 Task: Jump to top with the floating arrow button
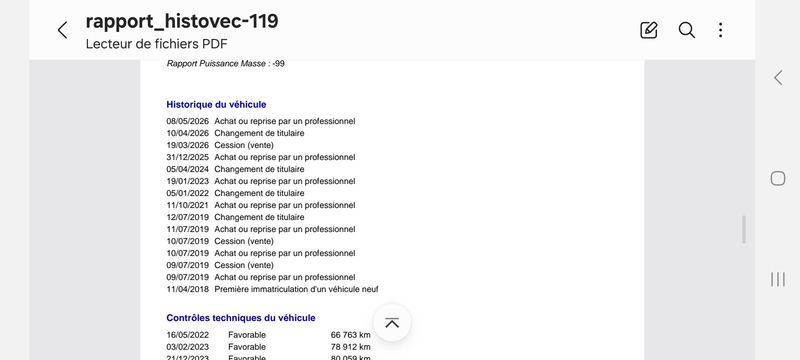(392, 323)
